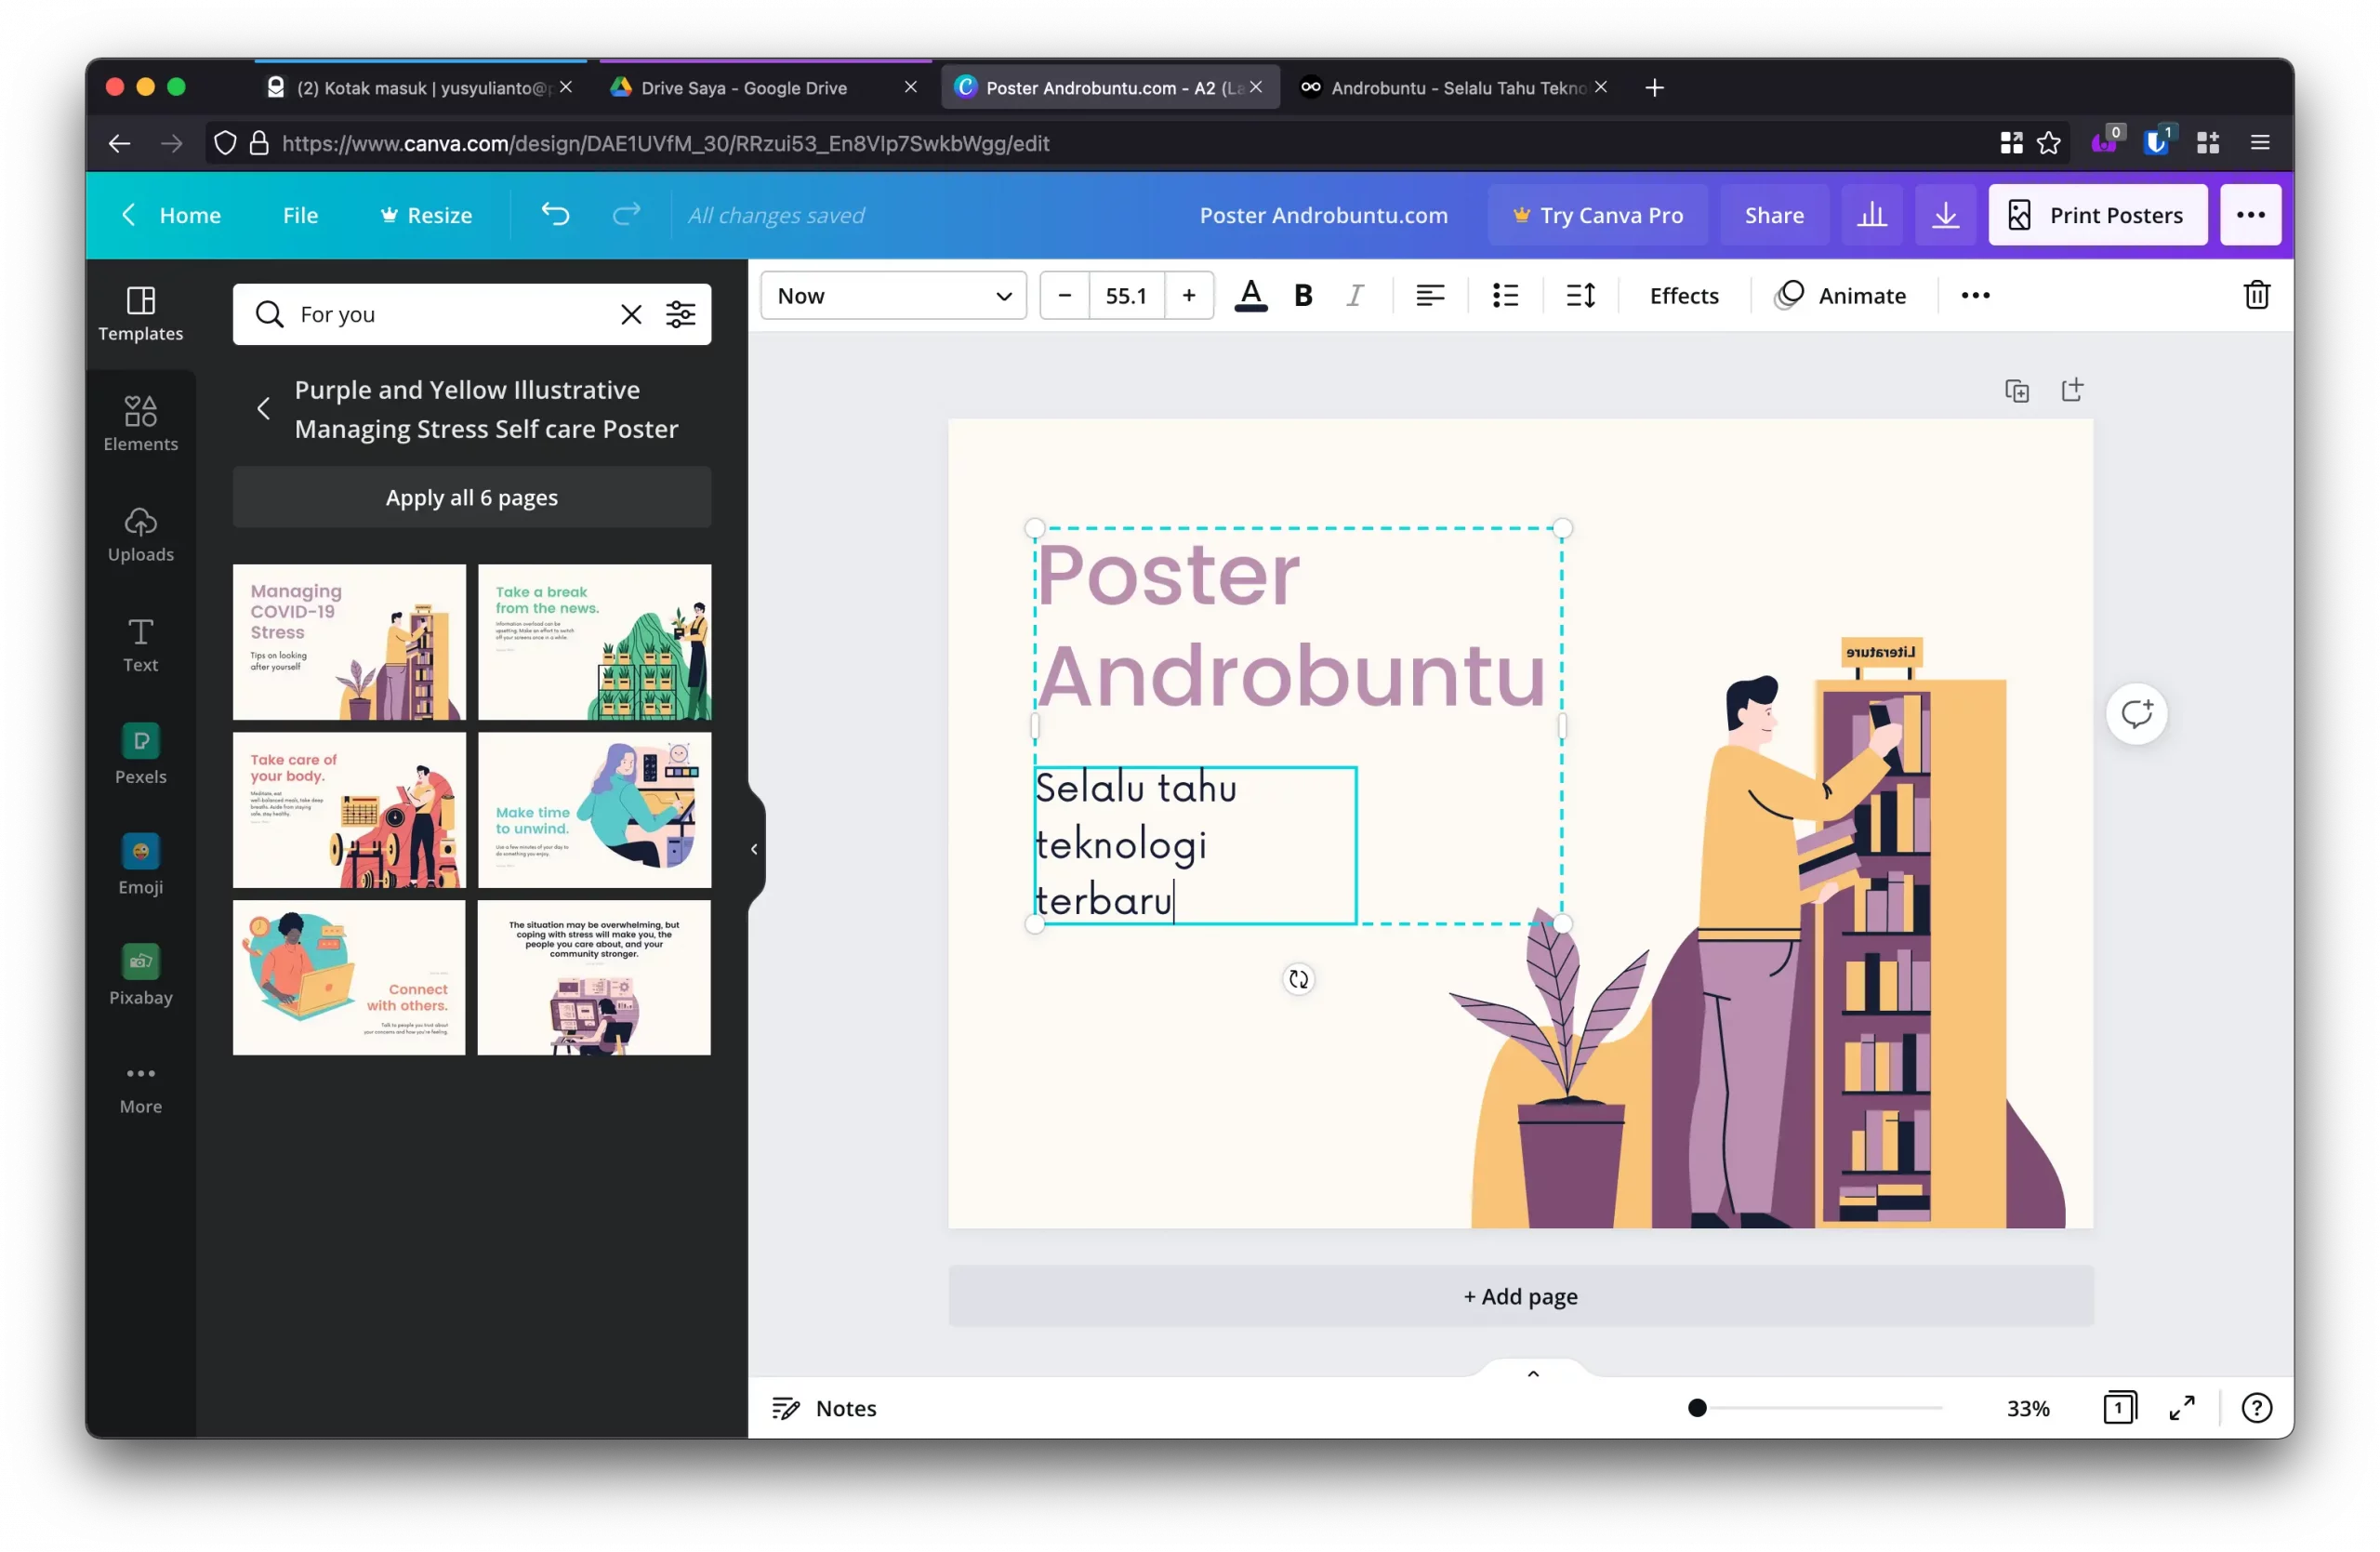This screenshot has height=1552, width=2380.
Task: Click Apply all 6 pages button
Action: pyautogui.click(x=472, y=497)
